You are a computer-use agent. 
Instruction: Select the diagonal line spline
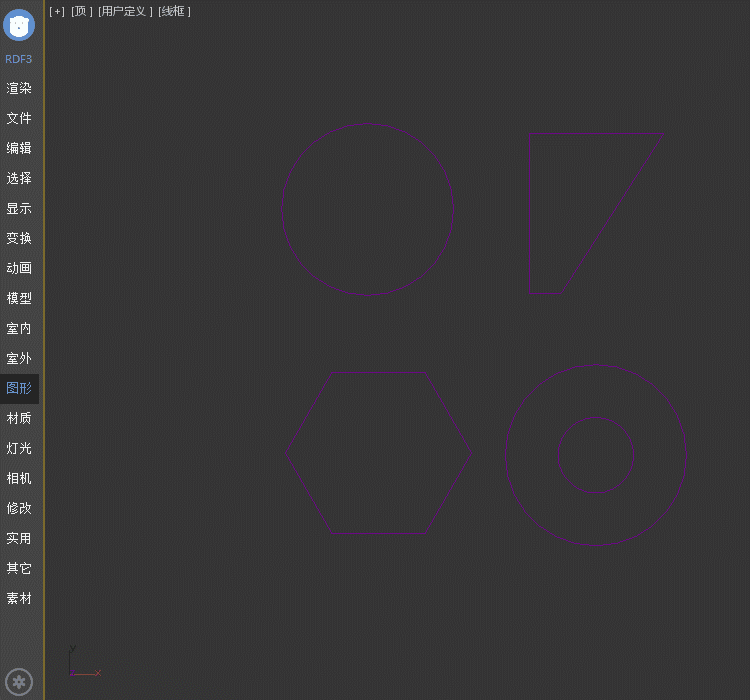[x=611, y=216]
